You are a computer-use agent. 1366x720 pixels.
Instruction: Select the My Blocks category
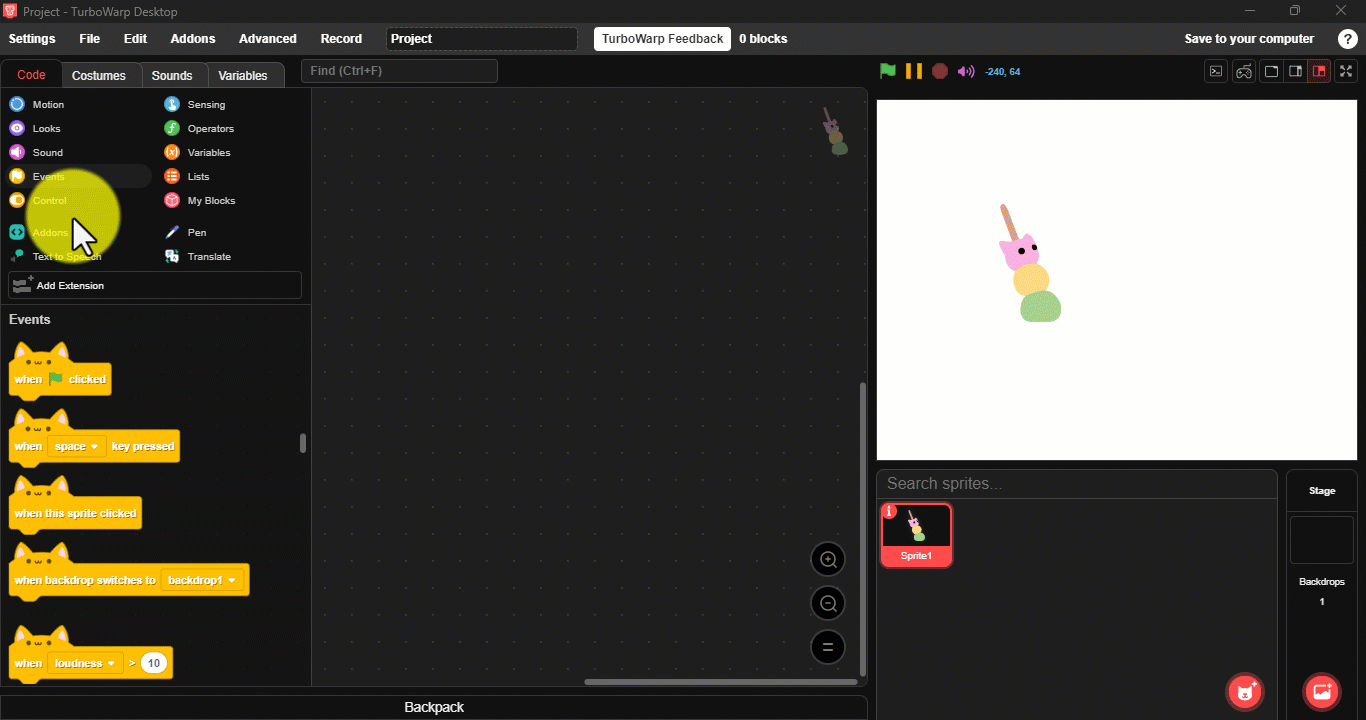[x=200, y=200]
